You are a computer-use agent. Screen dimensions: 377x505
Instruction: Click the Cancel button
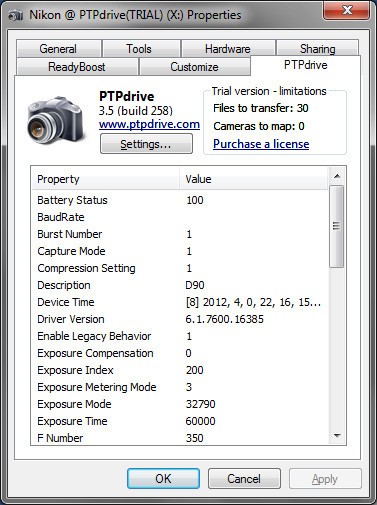(244, 479)
